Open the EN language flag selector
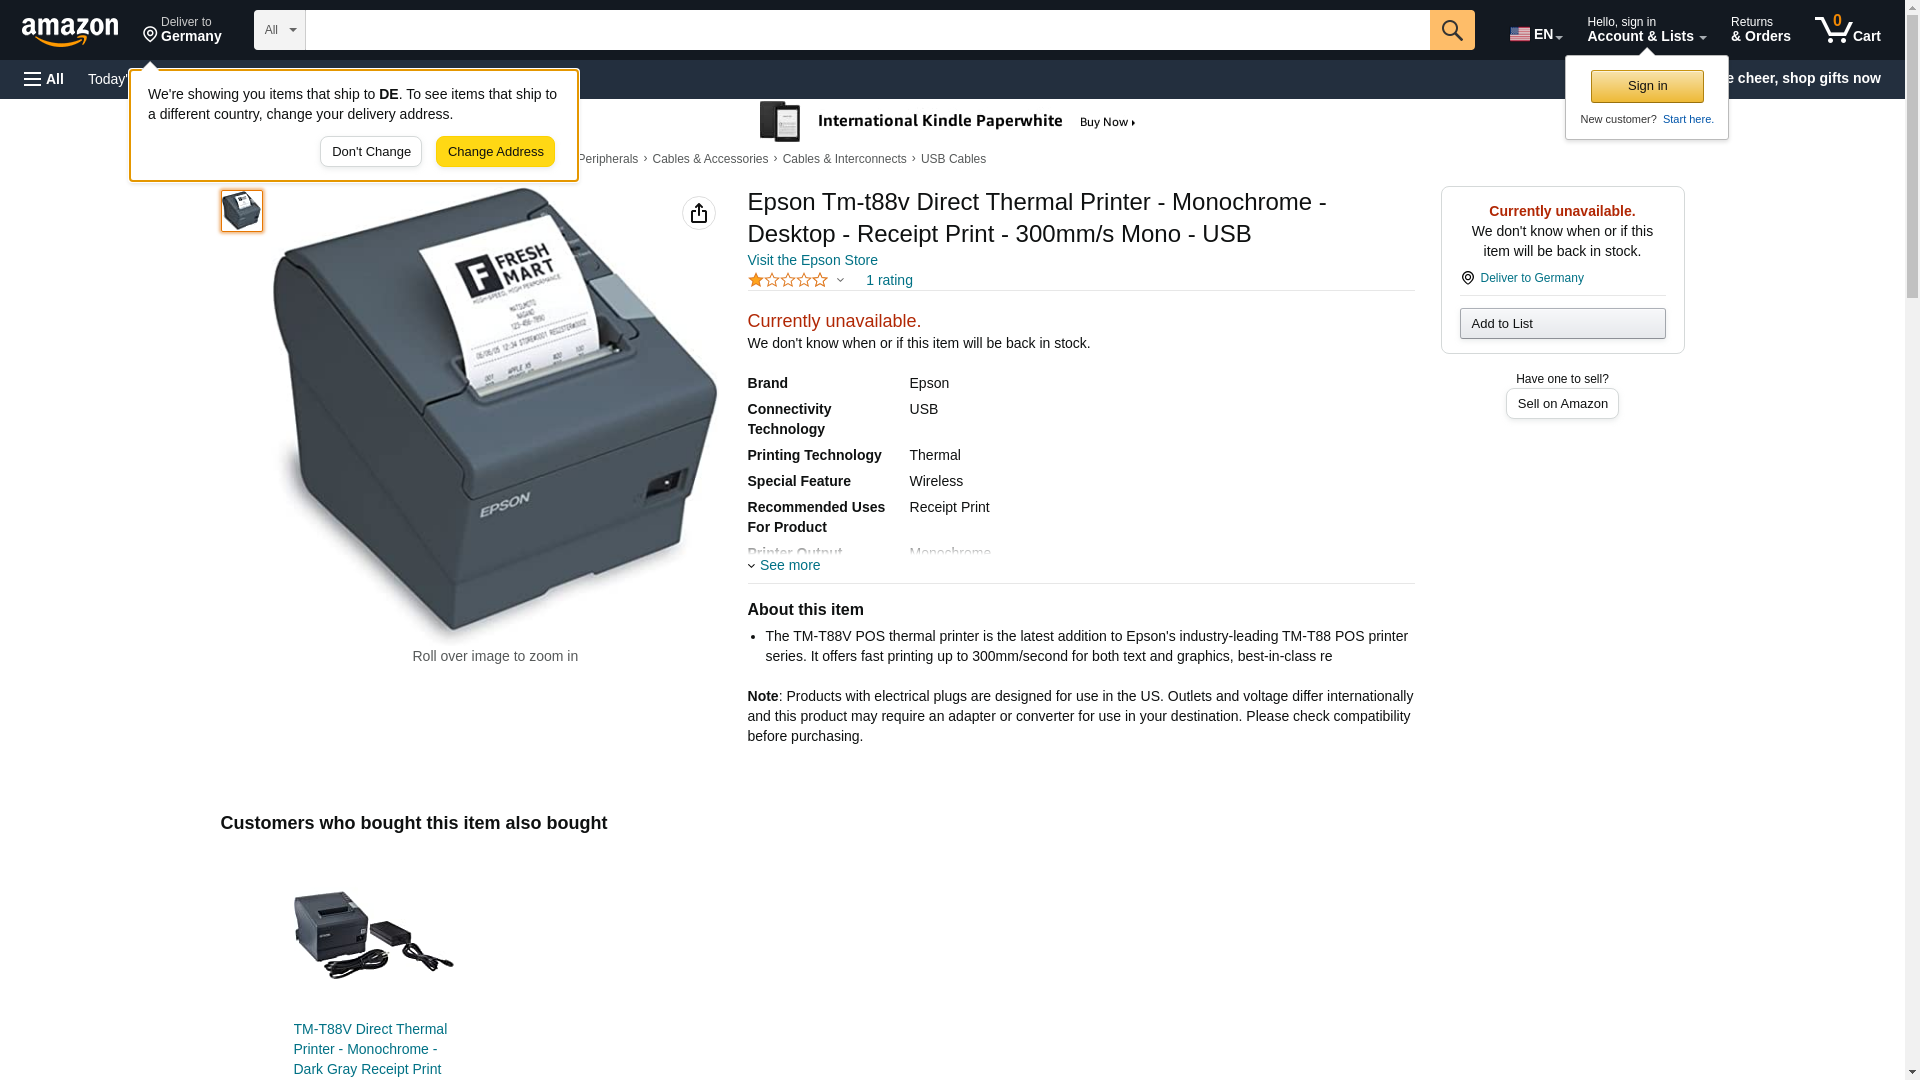 pos(1536,34)
